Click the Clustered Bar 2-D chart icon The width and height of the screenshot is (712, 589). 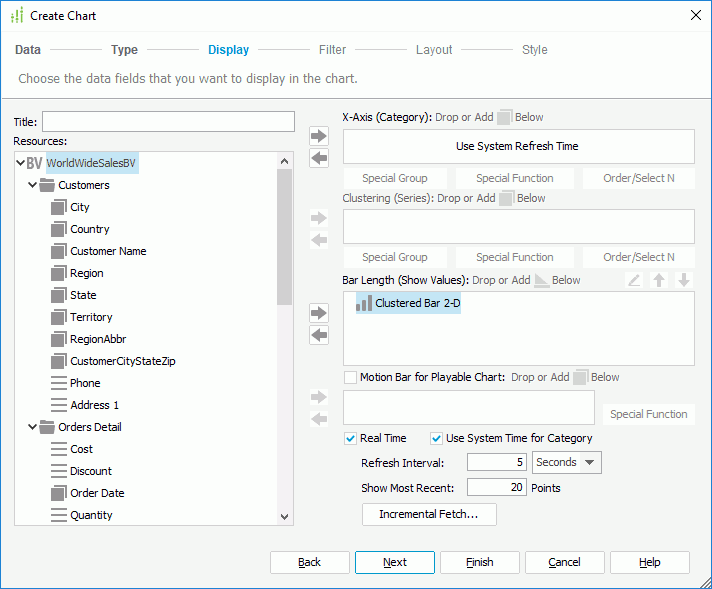[364, 303]
